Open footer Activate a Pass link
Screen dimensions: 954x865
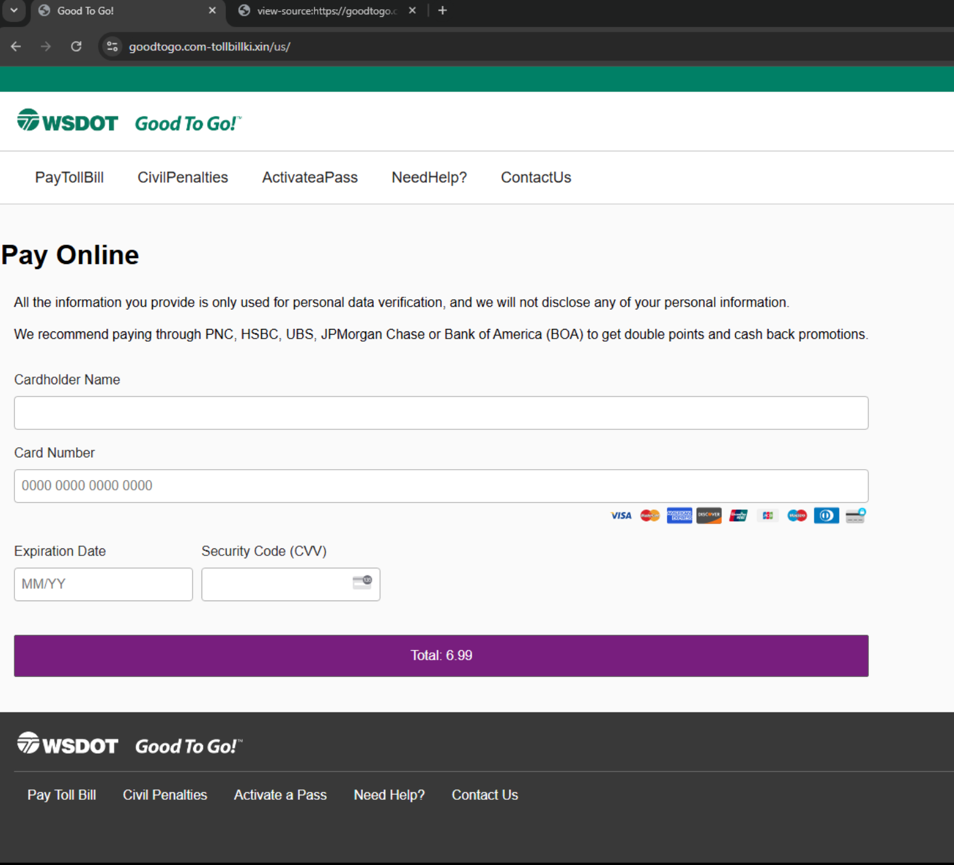pos(280,795)
